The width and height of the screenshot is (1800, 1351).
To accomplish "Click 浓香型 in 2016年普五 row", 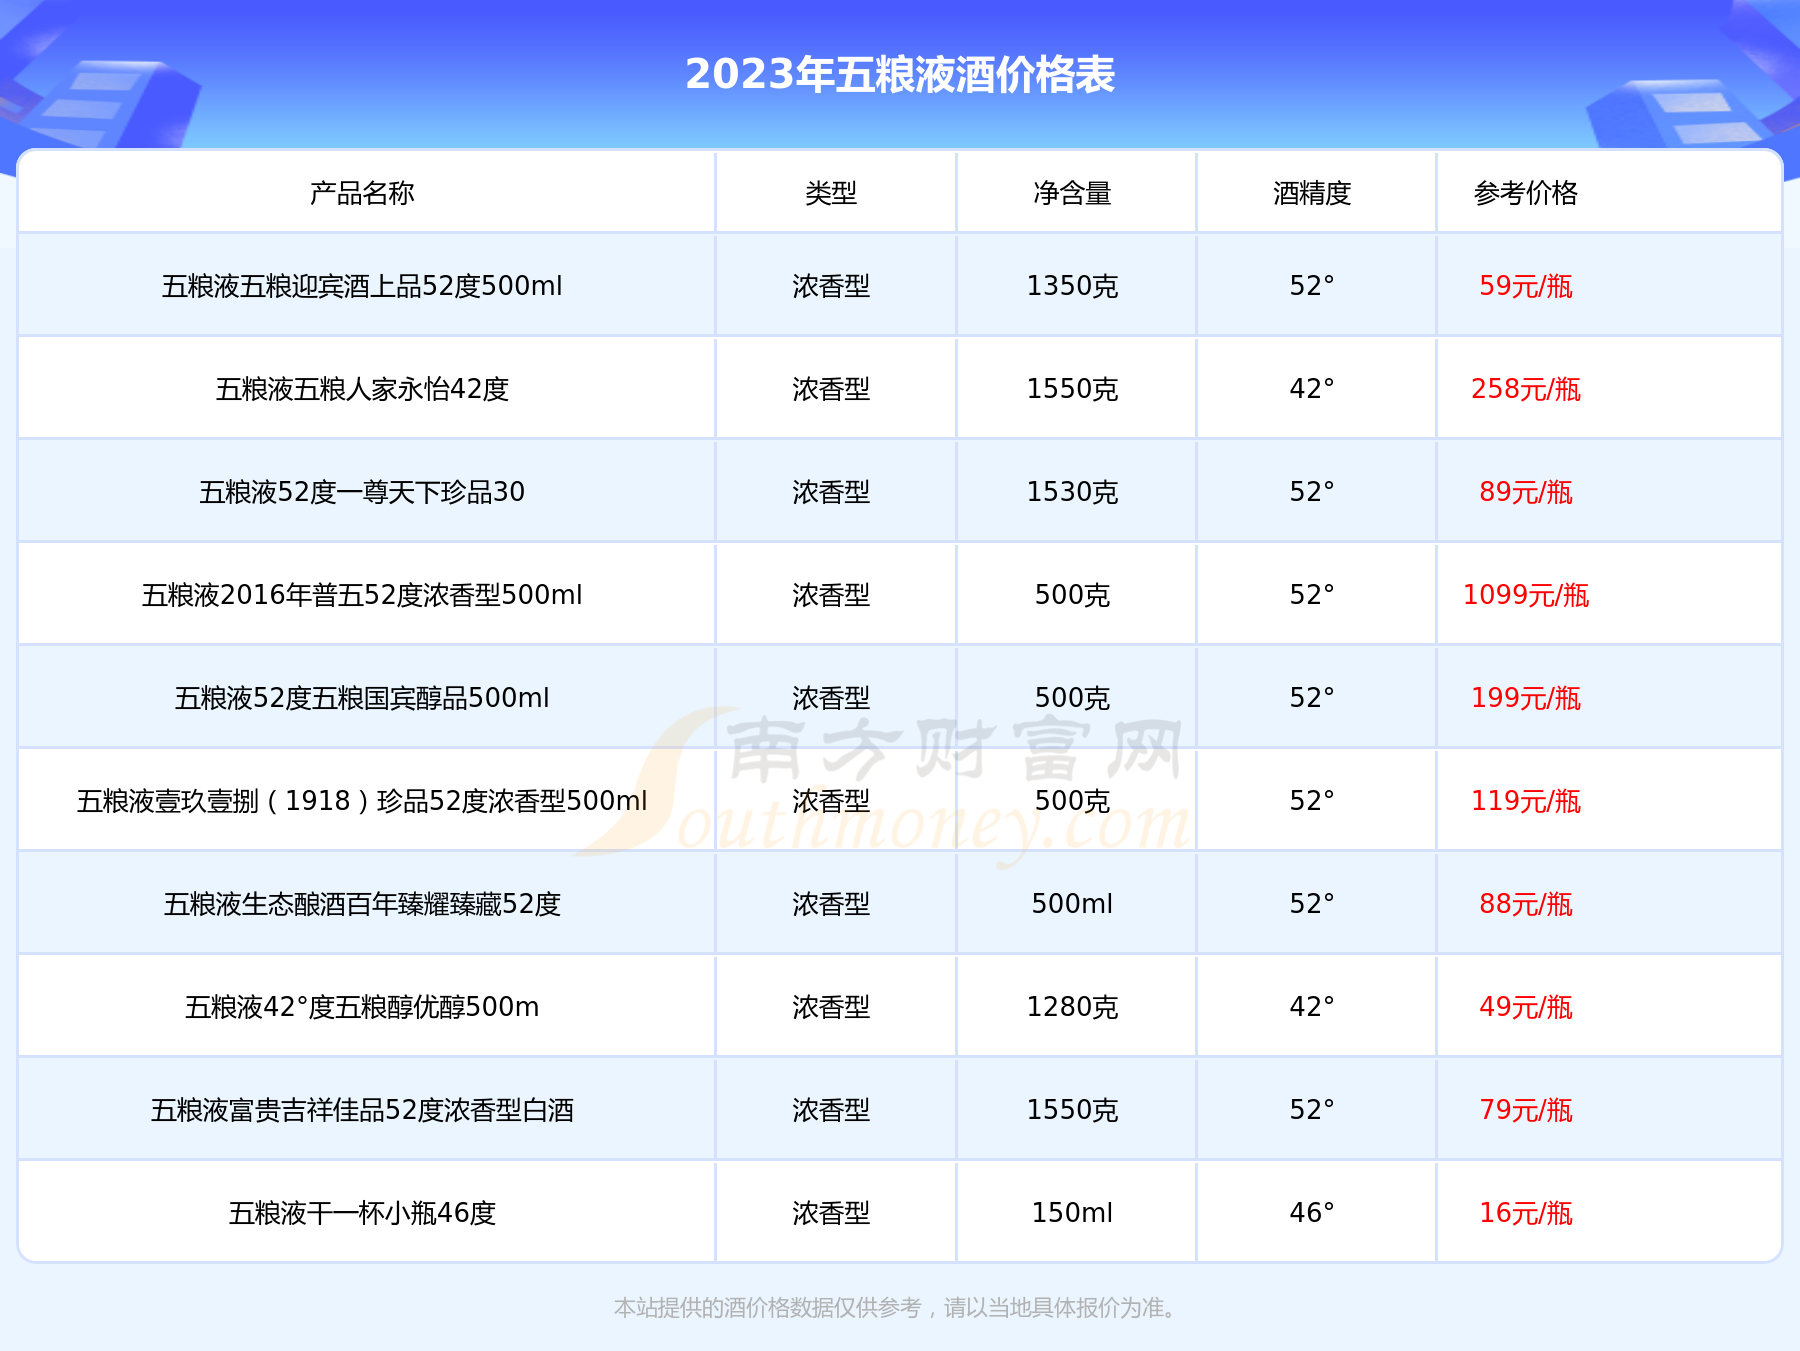I will (x=831, y=595).
